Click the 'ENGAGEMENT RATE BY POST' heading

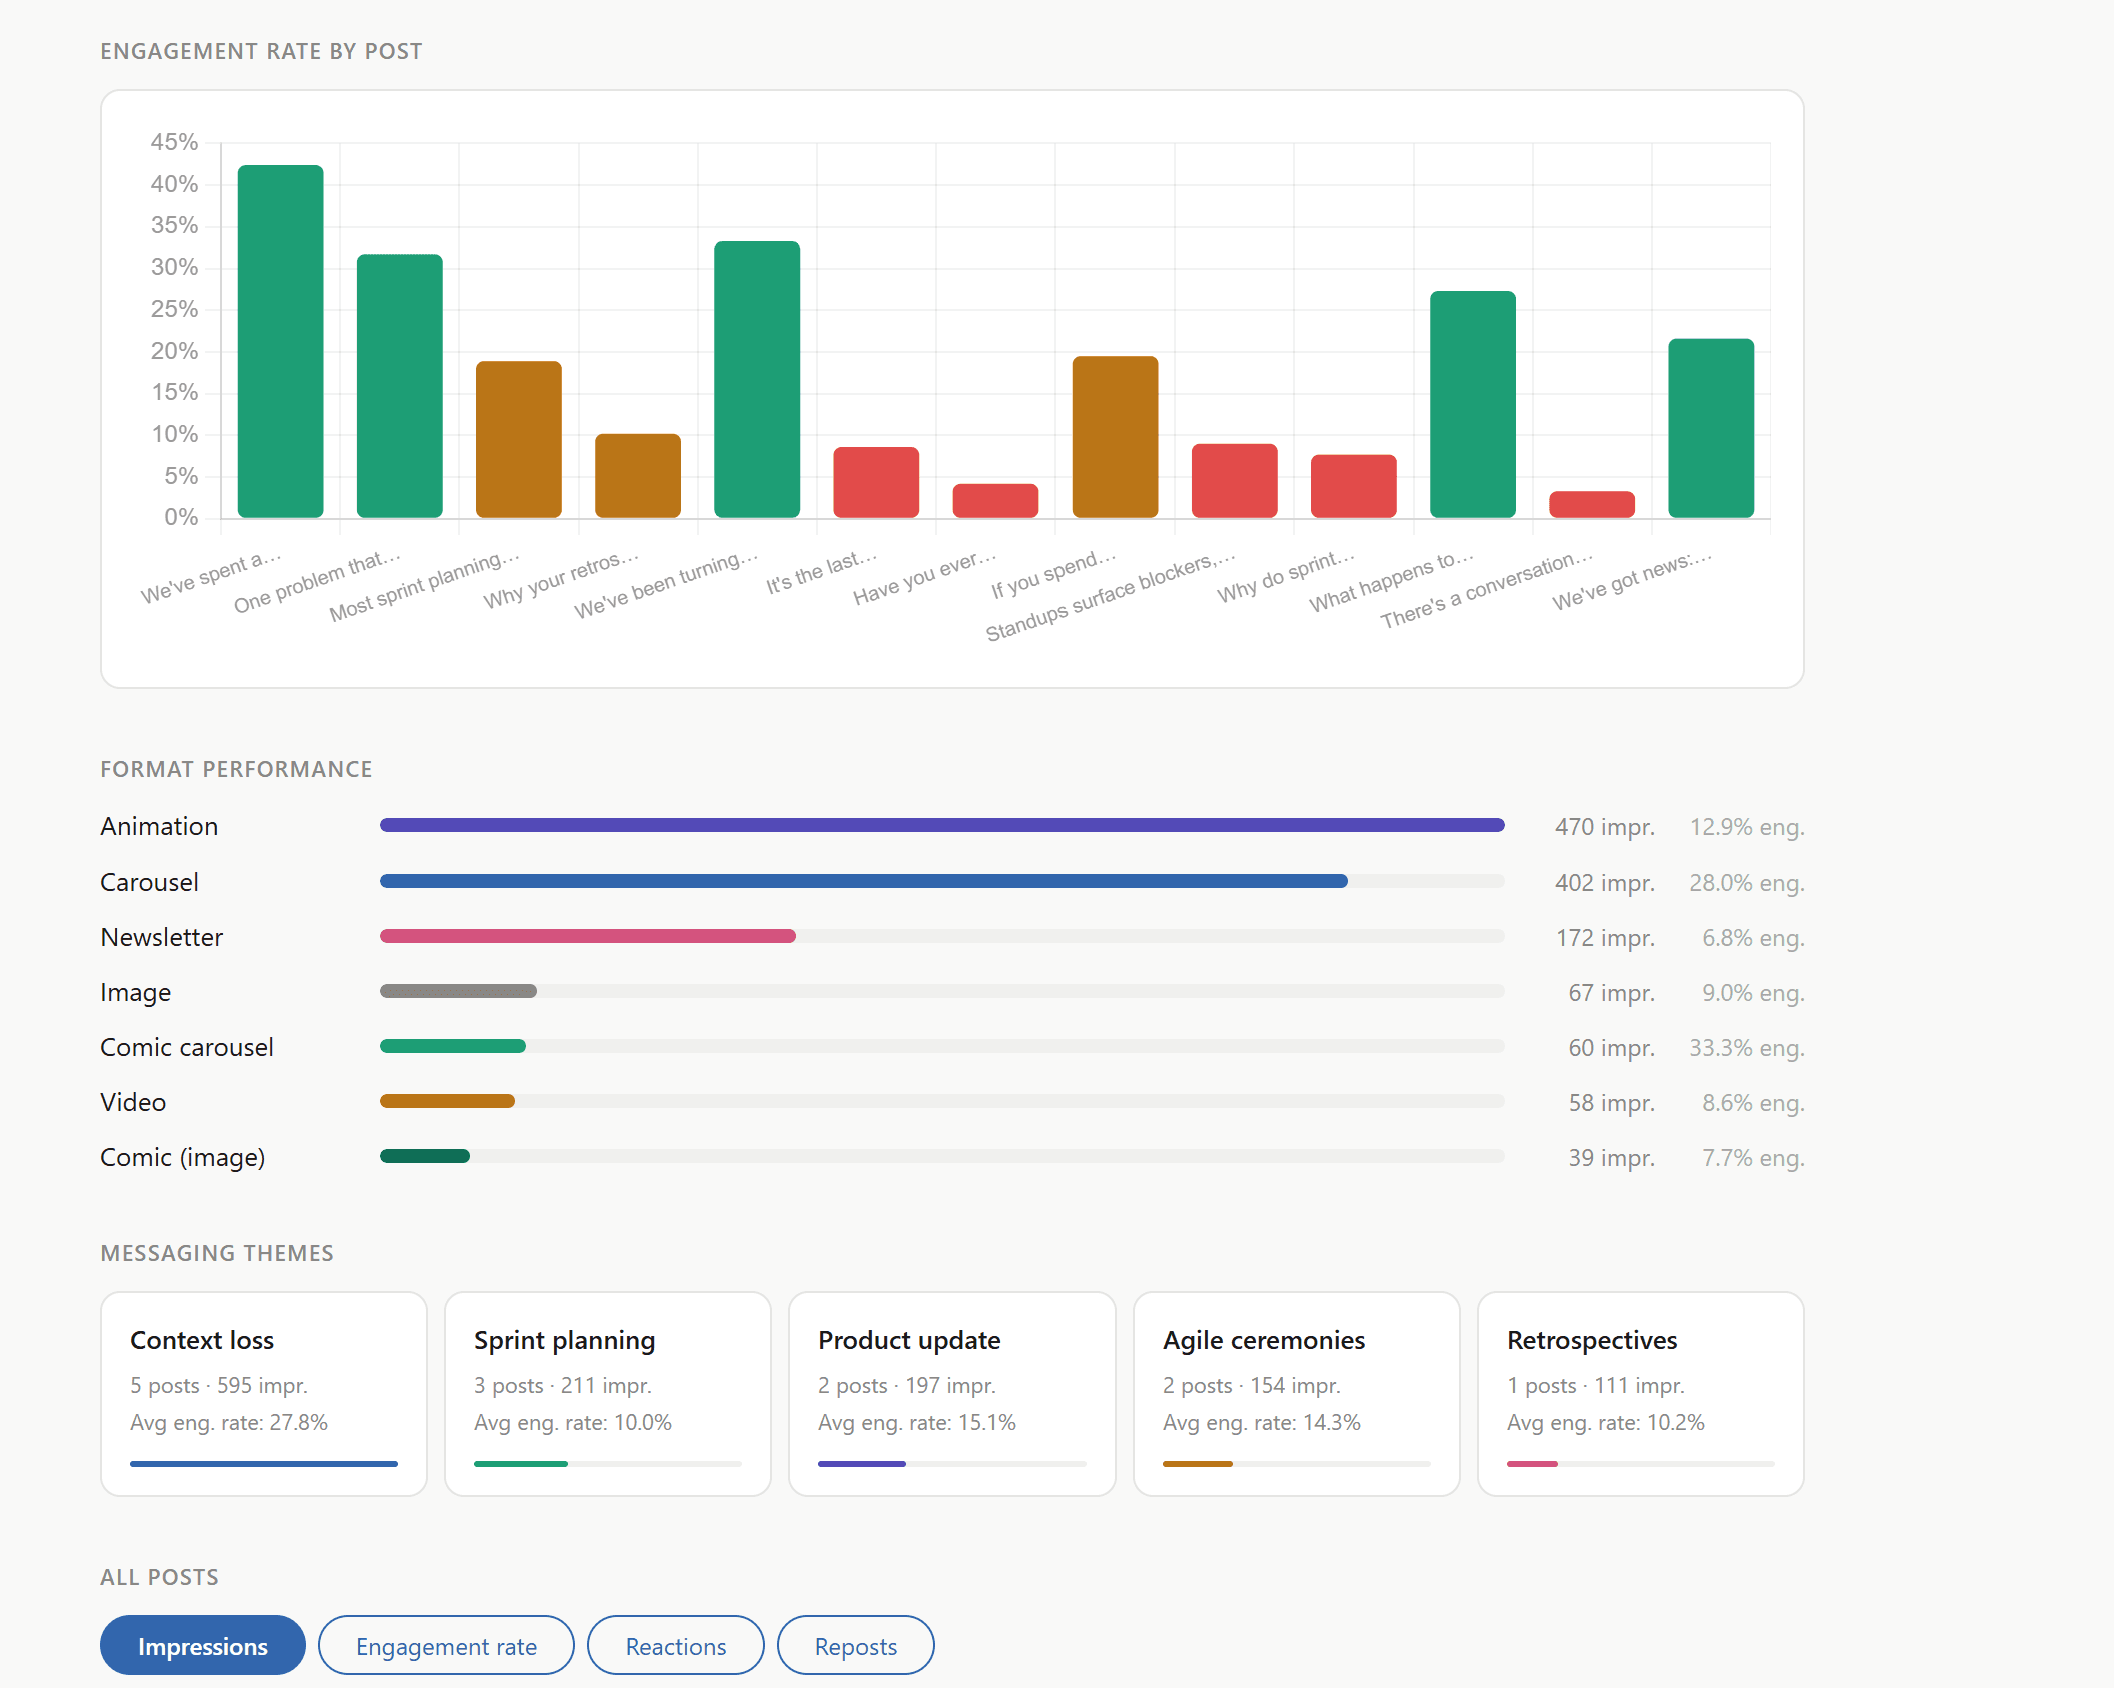point(261,51)
